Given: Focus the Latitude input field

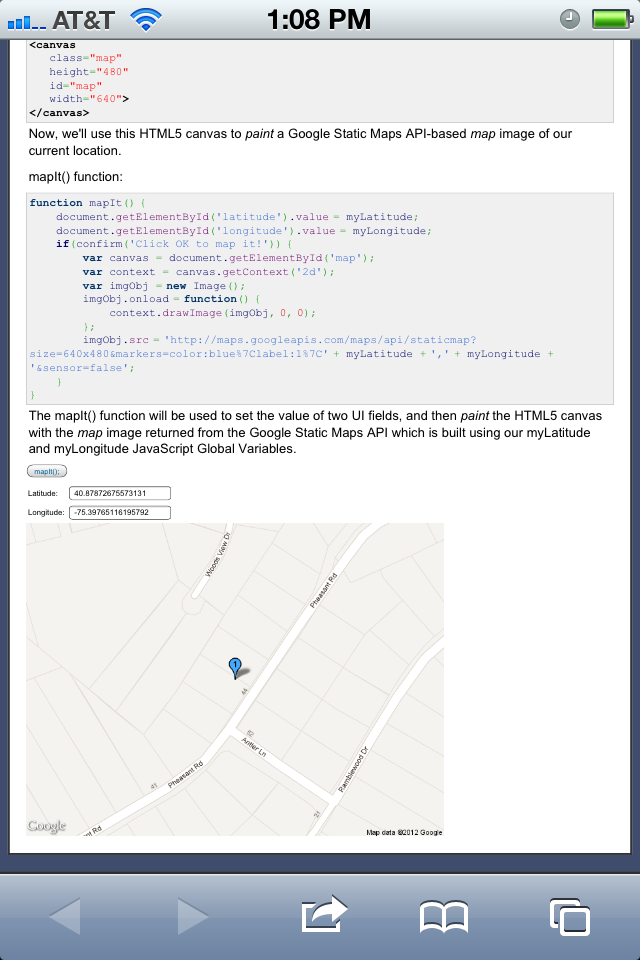Looking at the screenshot, I should pyautogui.click(x=119, y=493).
